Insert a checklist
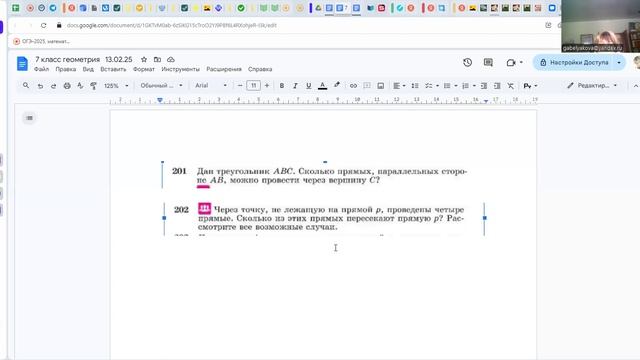 point(428,86)
